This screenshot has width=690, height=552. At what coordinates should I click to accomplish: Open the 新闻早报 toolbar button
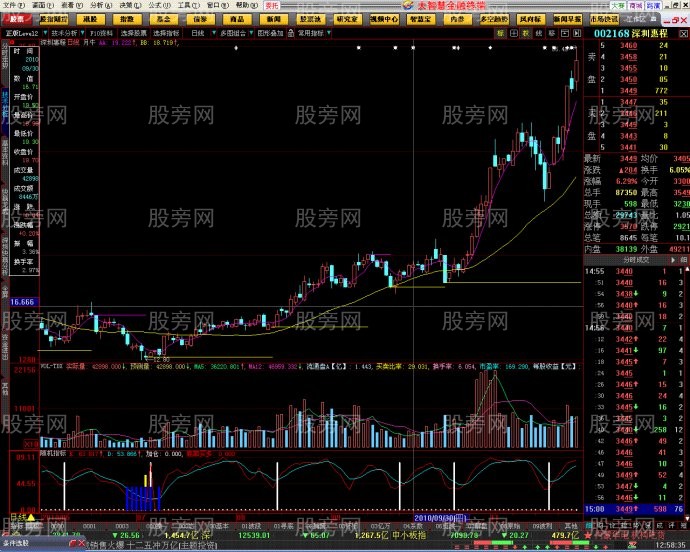coord(568,19)
